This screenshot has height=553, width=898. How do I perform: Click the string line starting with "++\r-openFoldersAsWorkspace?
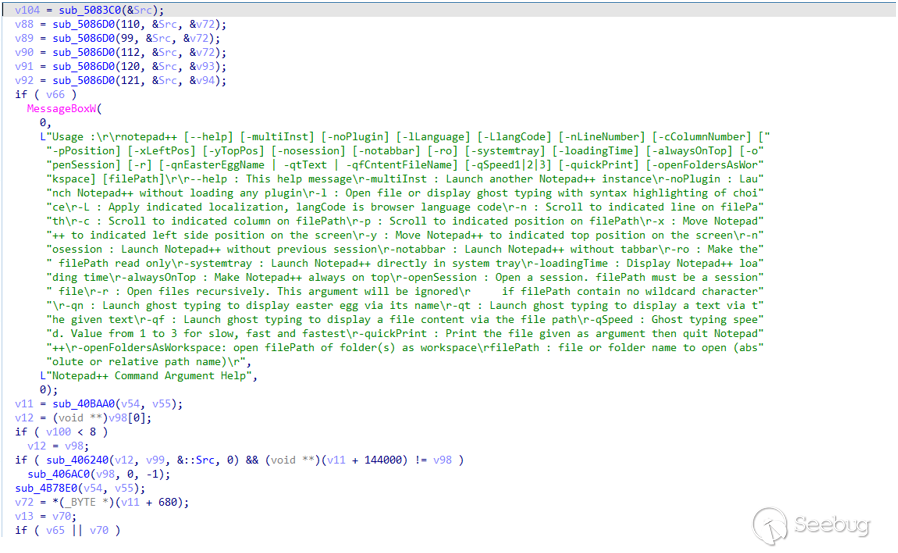(405, 347)
